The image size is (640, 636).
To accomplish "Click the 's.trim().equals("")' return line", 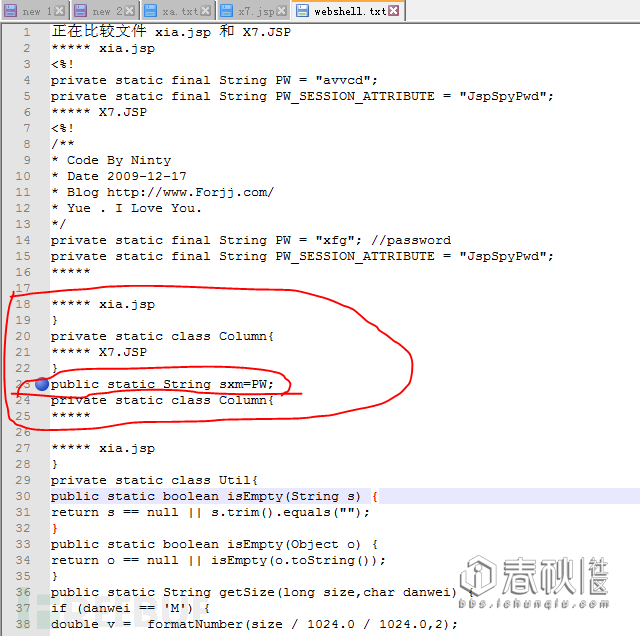I will [210, 512].
